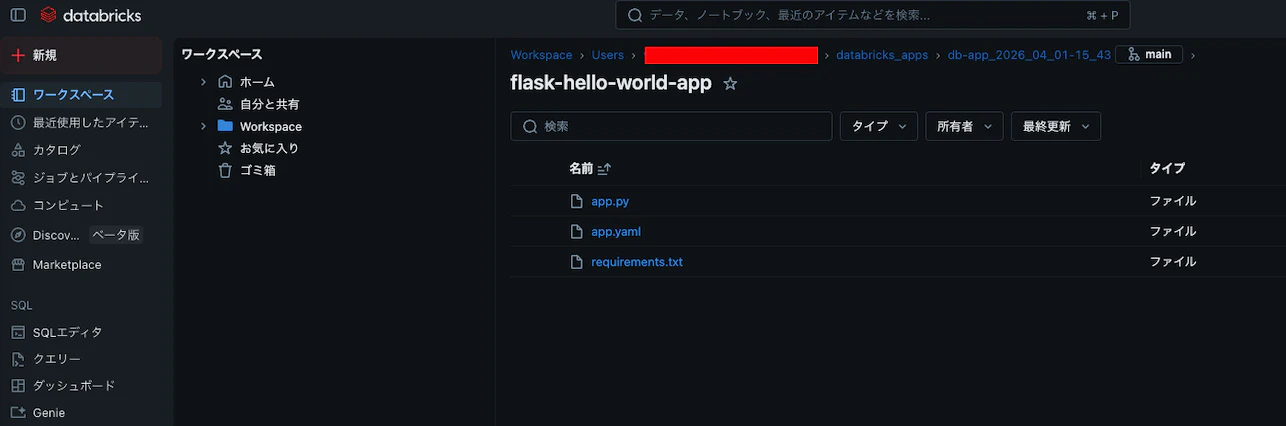1286x426 pixels.
Task: Click the dashboard grid icon
Action: click(x=18, y=386)
